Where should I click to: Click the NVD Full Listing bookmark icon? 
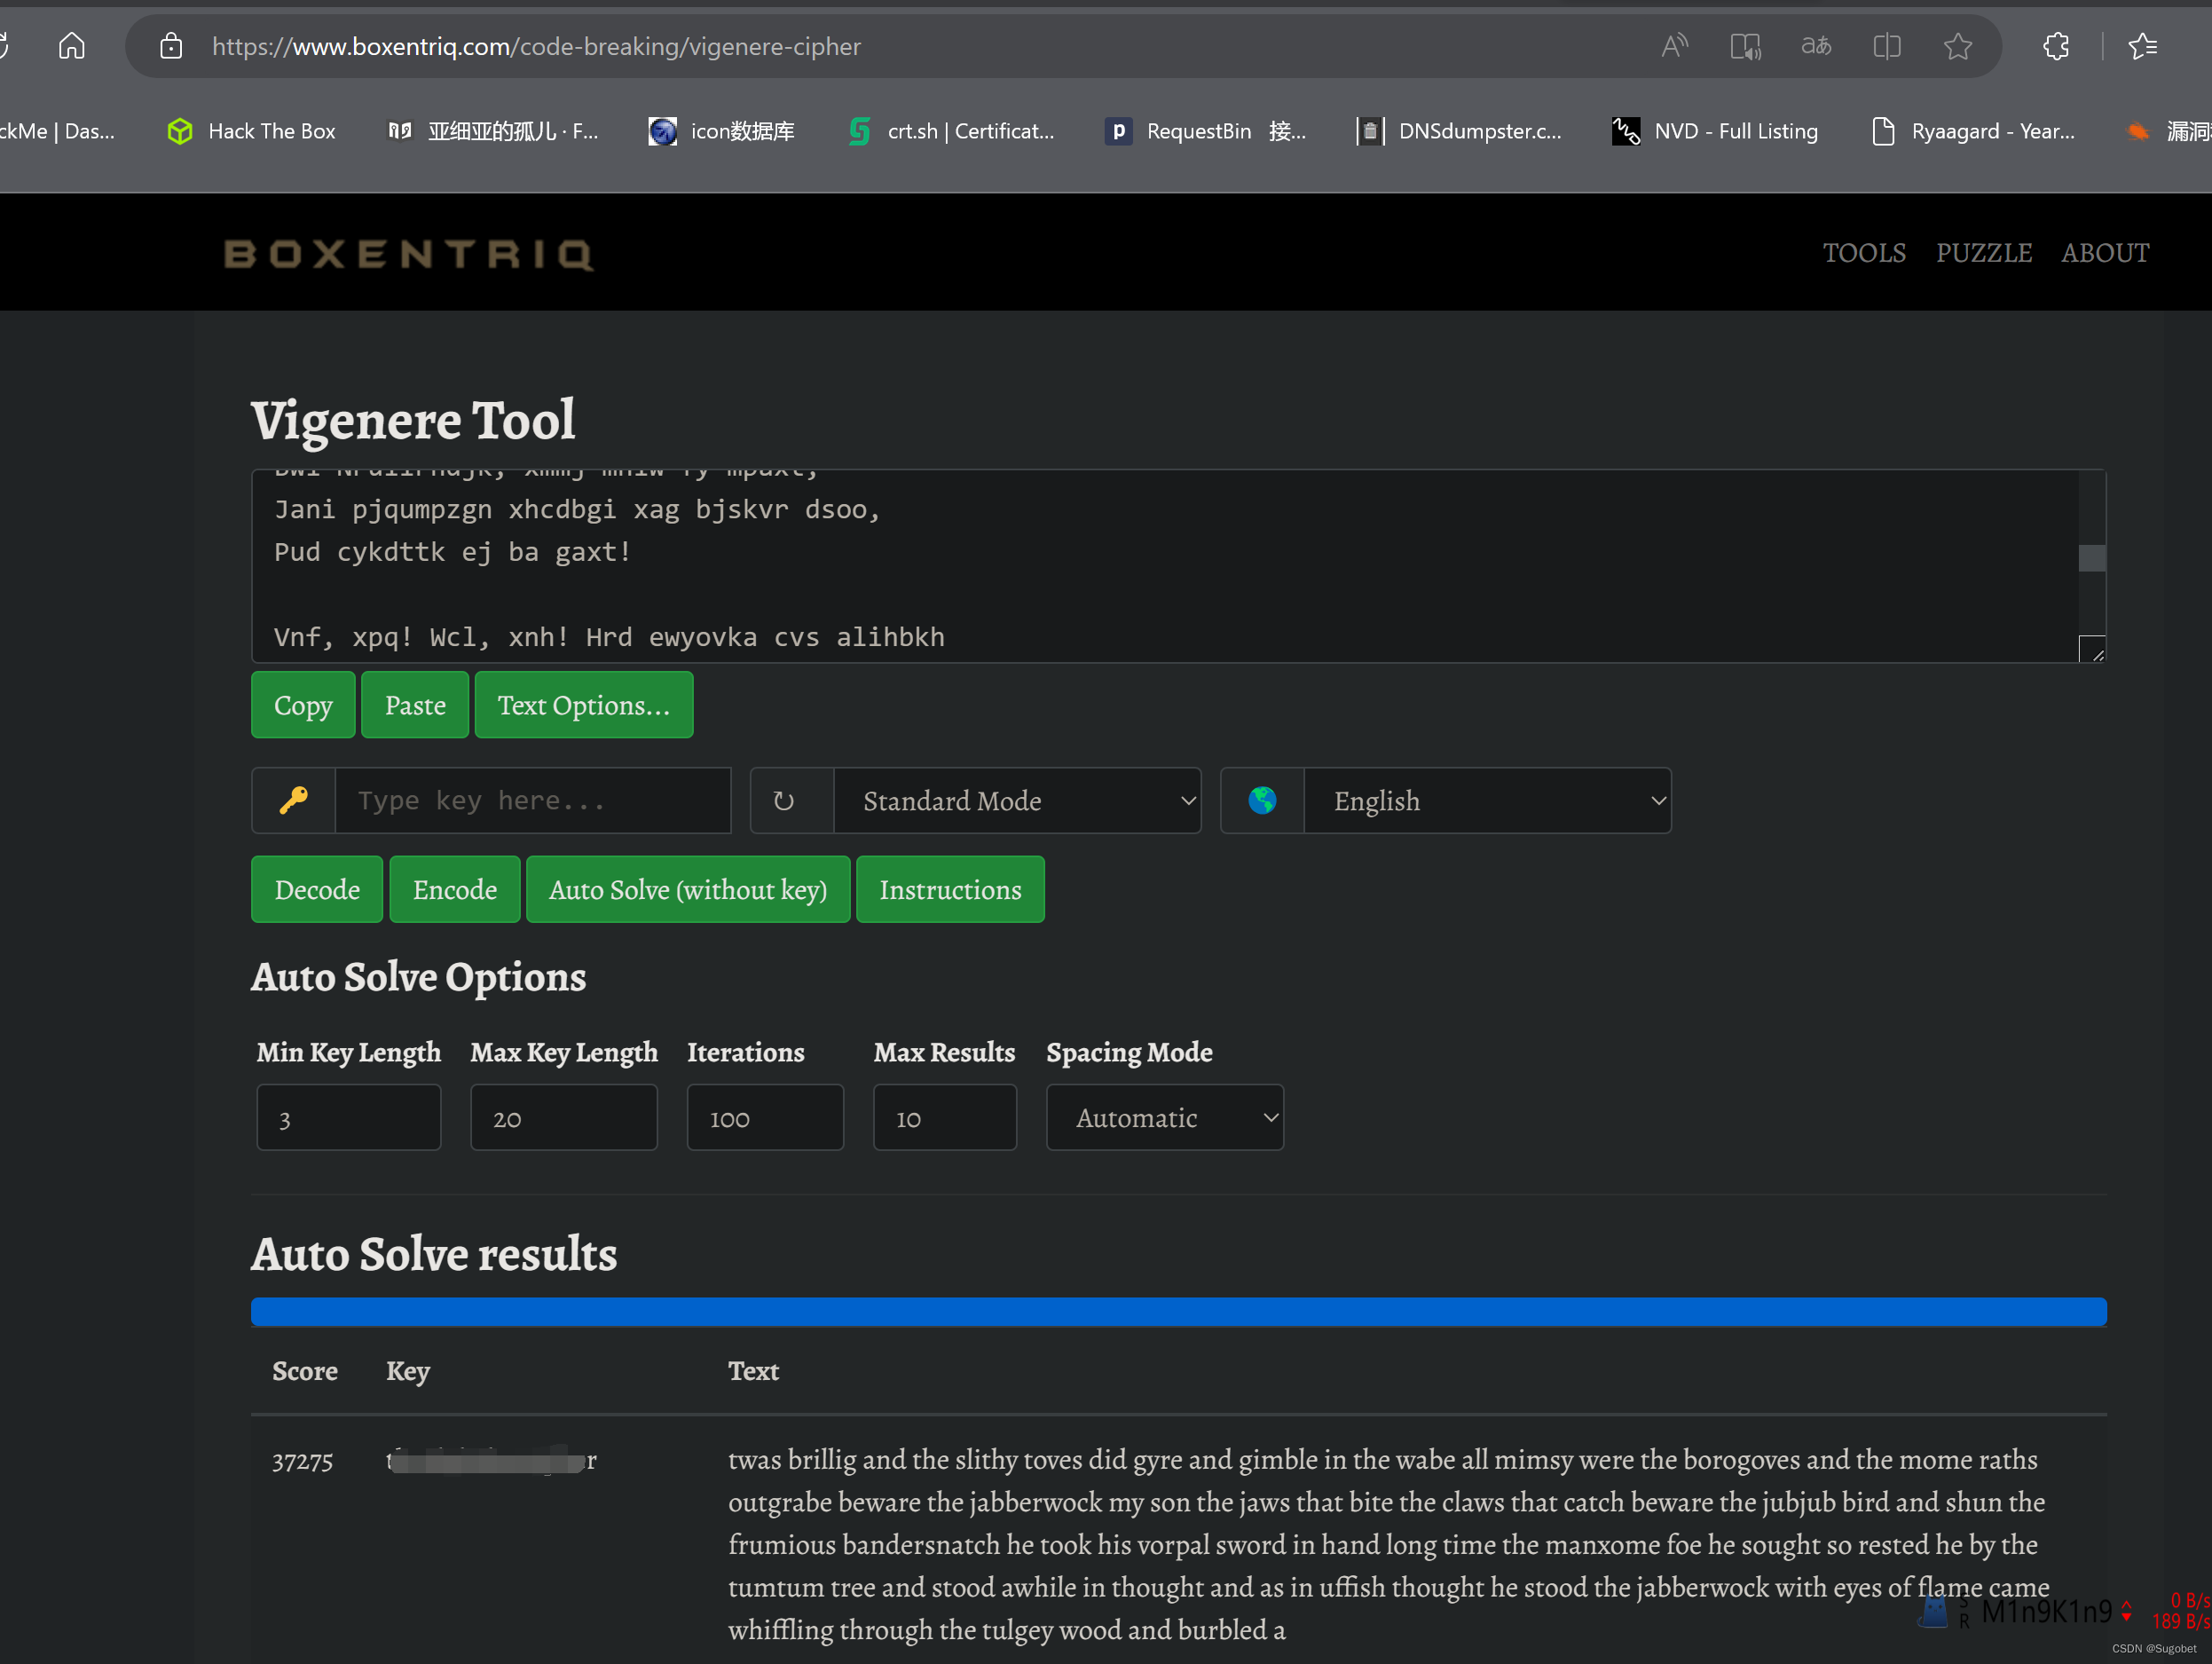(x=1626, y=130)
